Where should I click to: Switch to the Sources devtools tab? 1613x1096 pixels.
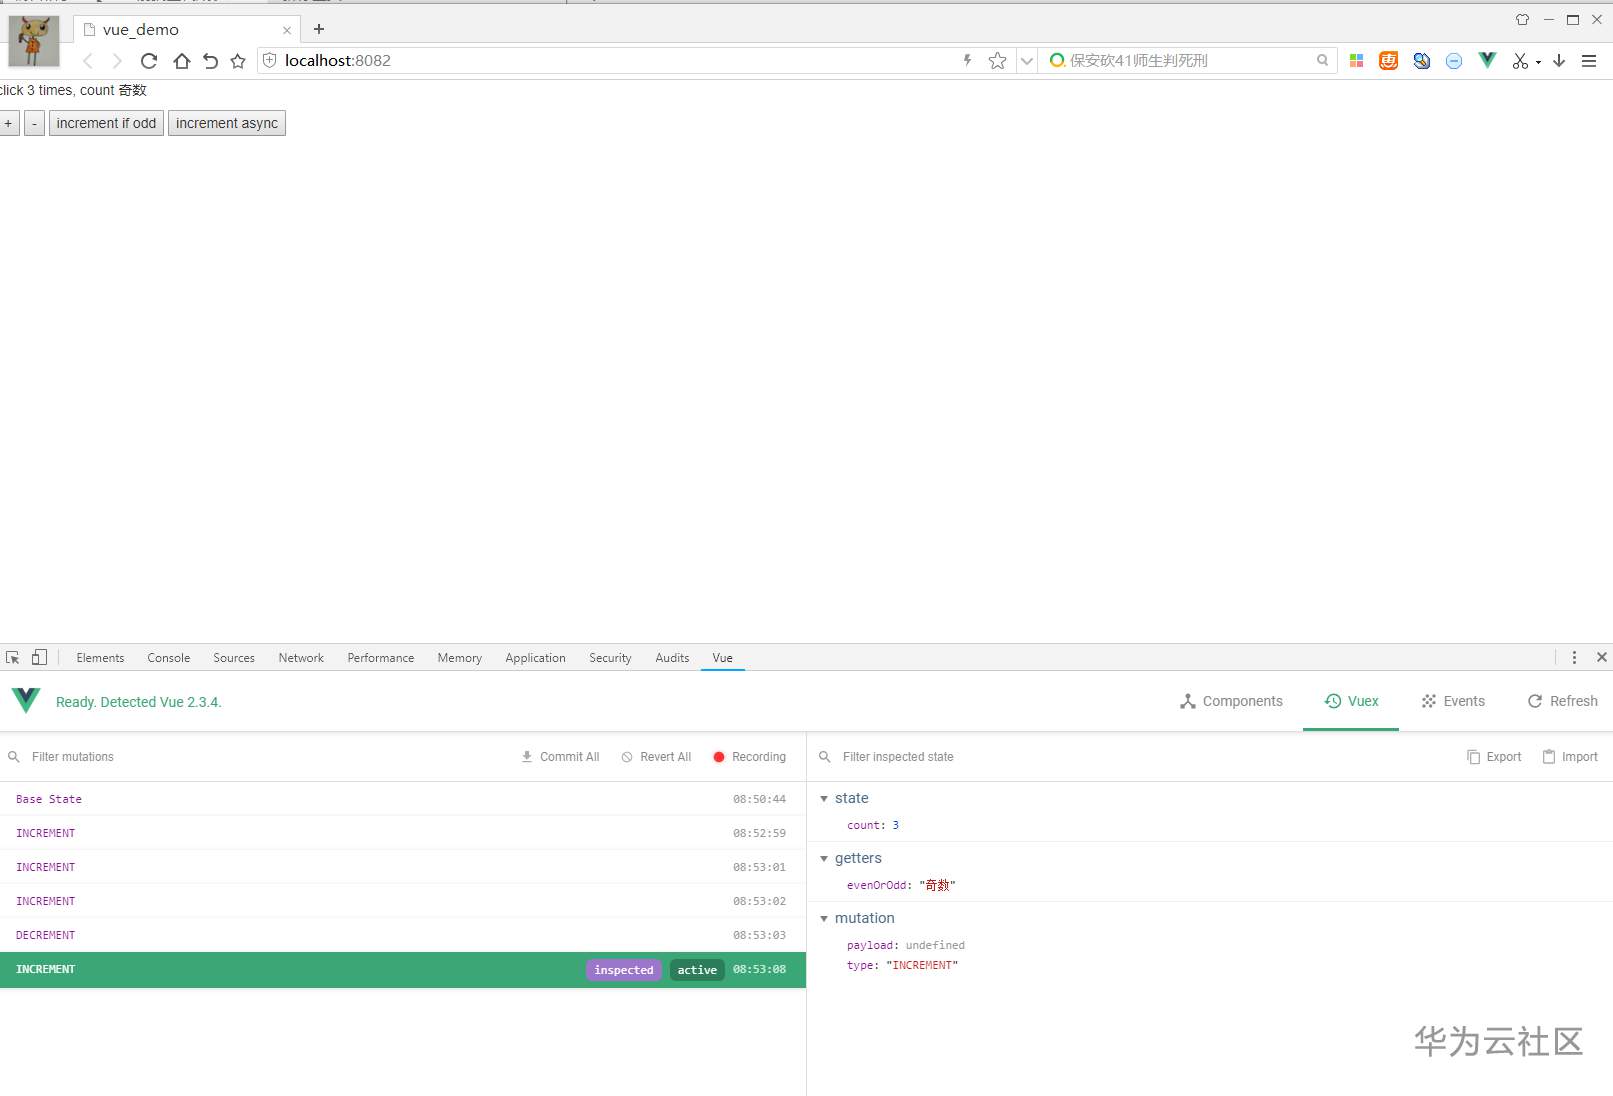pyautogui.click(x=234, y=658)
